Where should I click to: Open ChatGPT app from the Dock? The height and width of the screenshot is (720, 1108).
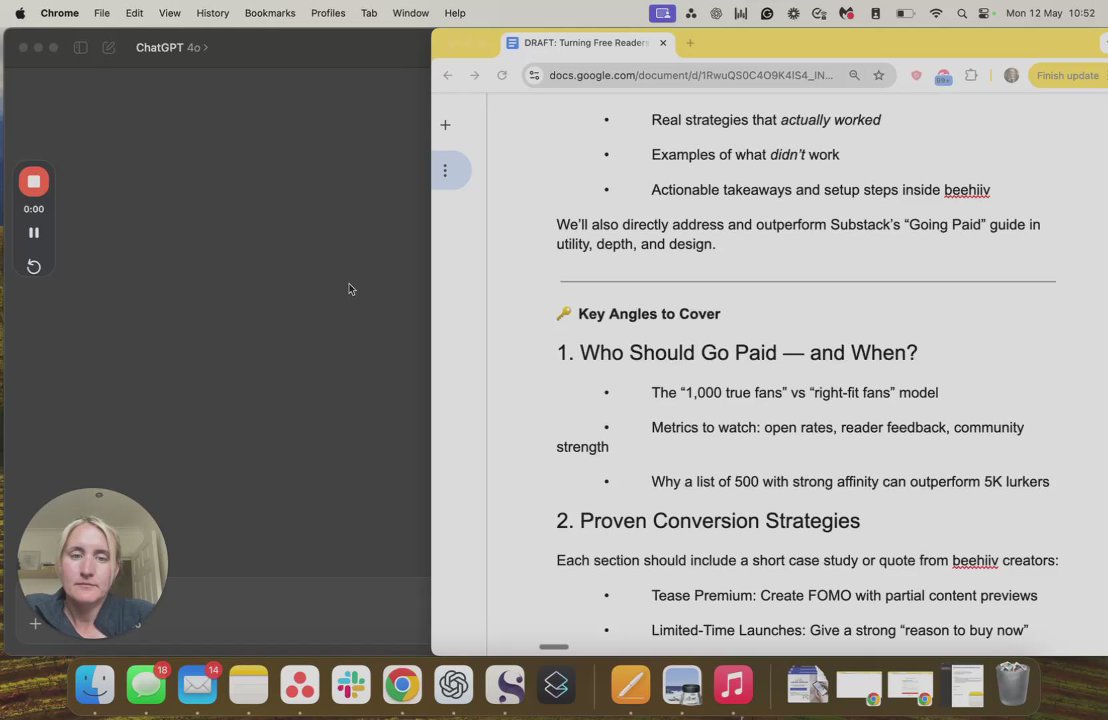click(454, 685)
